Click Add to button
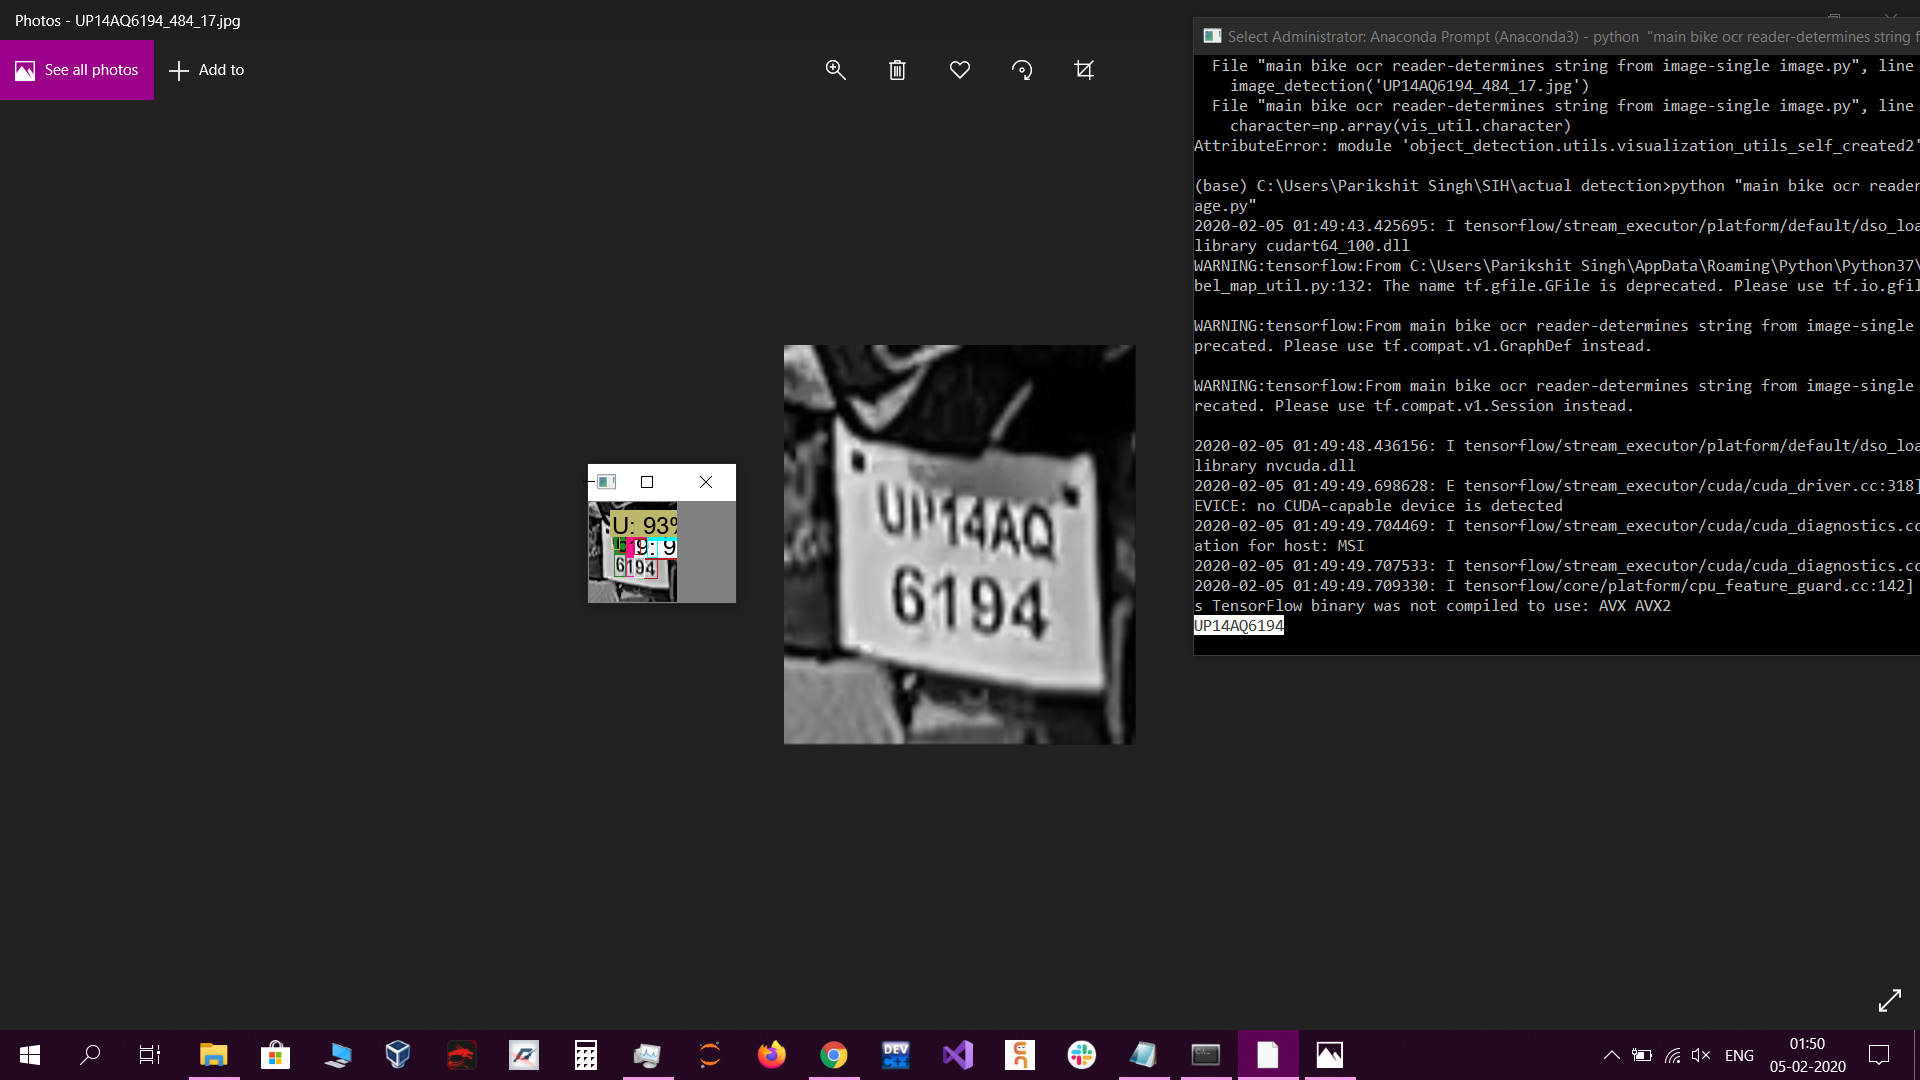 207,70
